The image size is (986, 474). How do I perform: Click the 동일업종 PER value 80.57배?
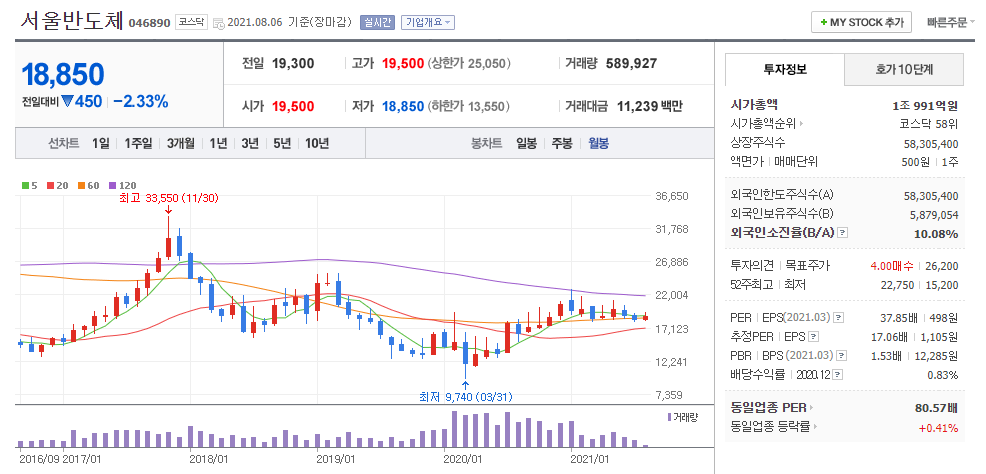(937, 409)
